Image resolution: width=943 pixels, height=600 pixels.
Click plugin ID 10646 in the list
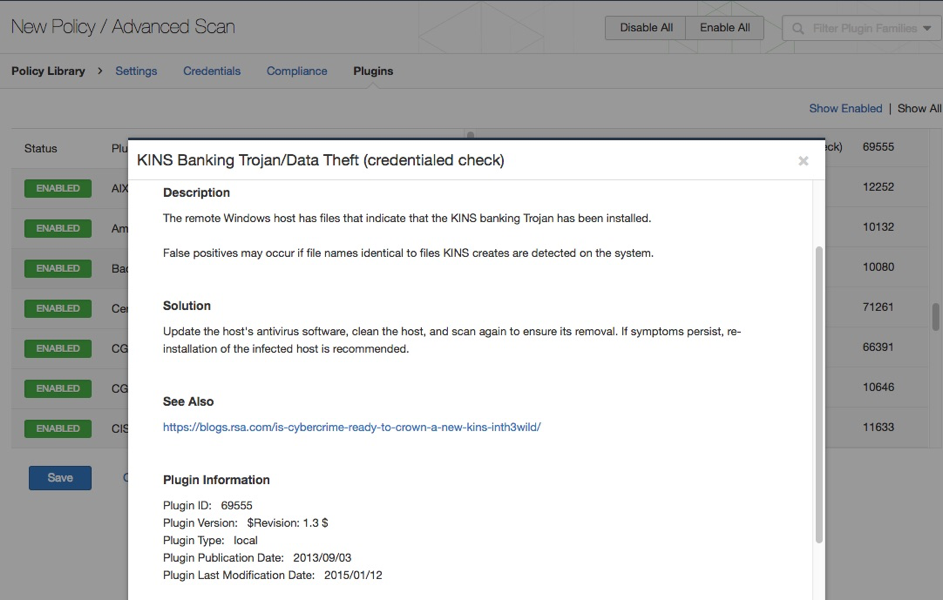point(878,387)
